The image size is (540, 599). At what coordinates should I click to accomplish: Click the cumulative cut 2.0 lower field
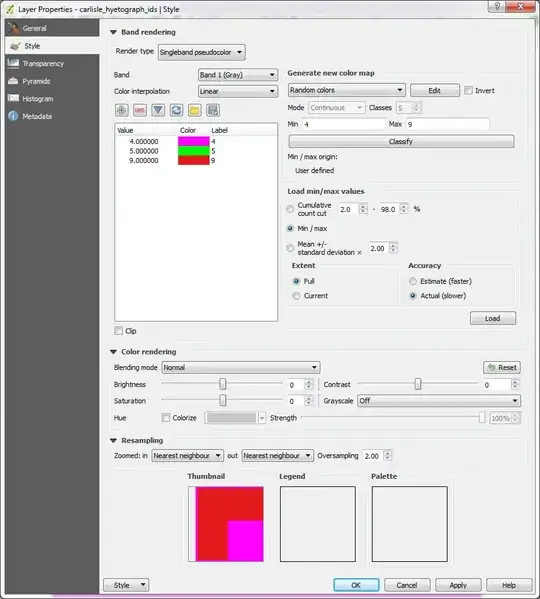[353, 209]
